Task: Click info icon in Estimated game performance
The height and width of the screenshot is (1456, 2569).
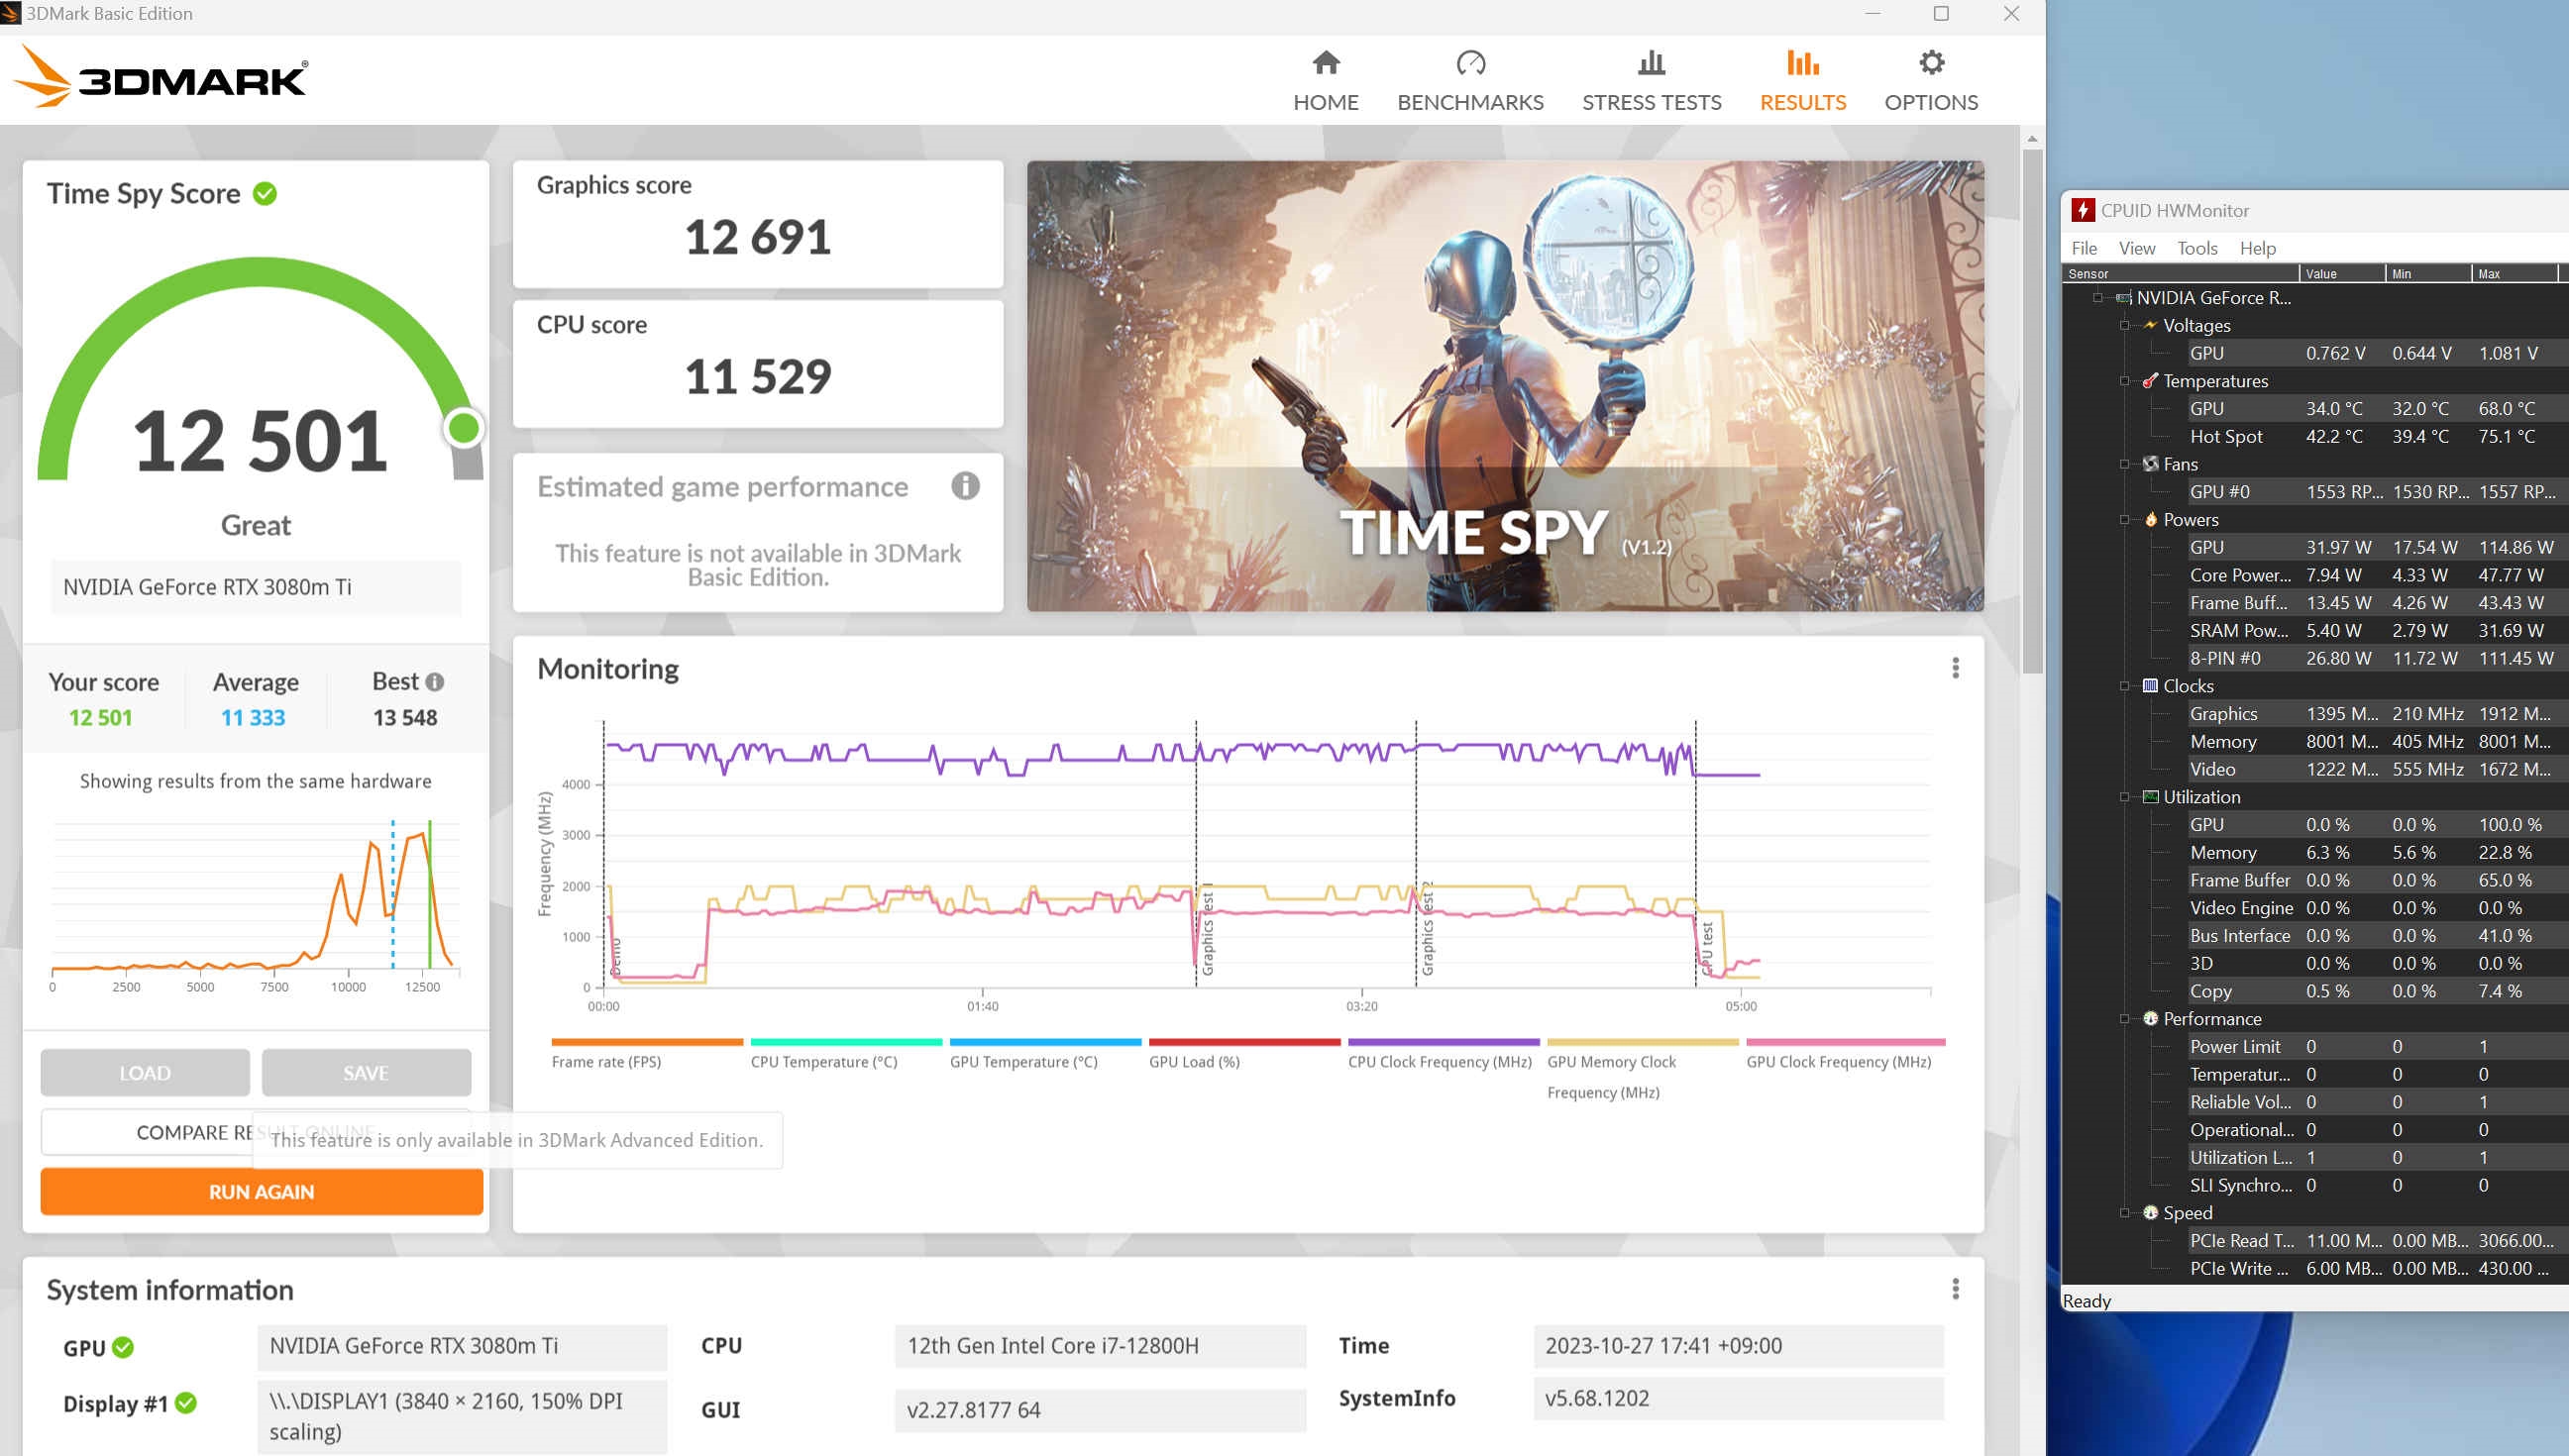Action: coord(964,486)
